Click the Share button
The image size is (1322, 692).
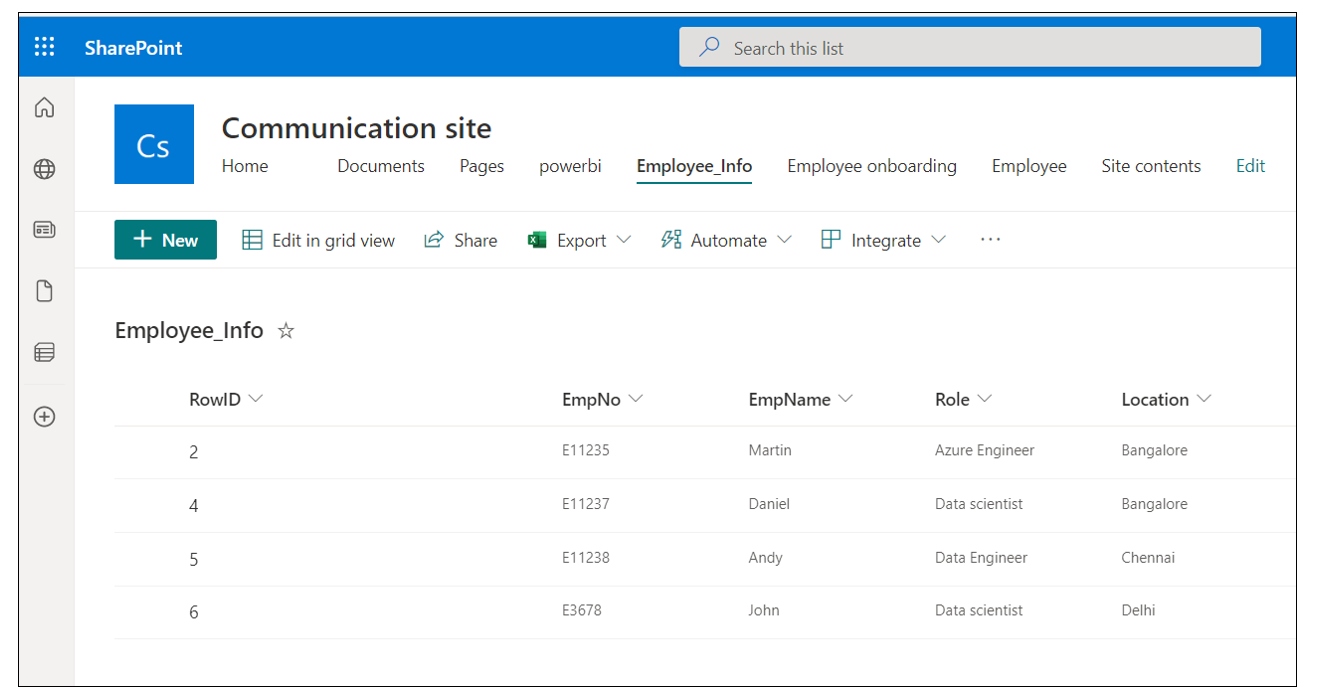point(461,240)
